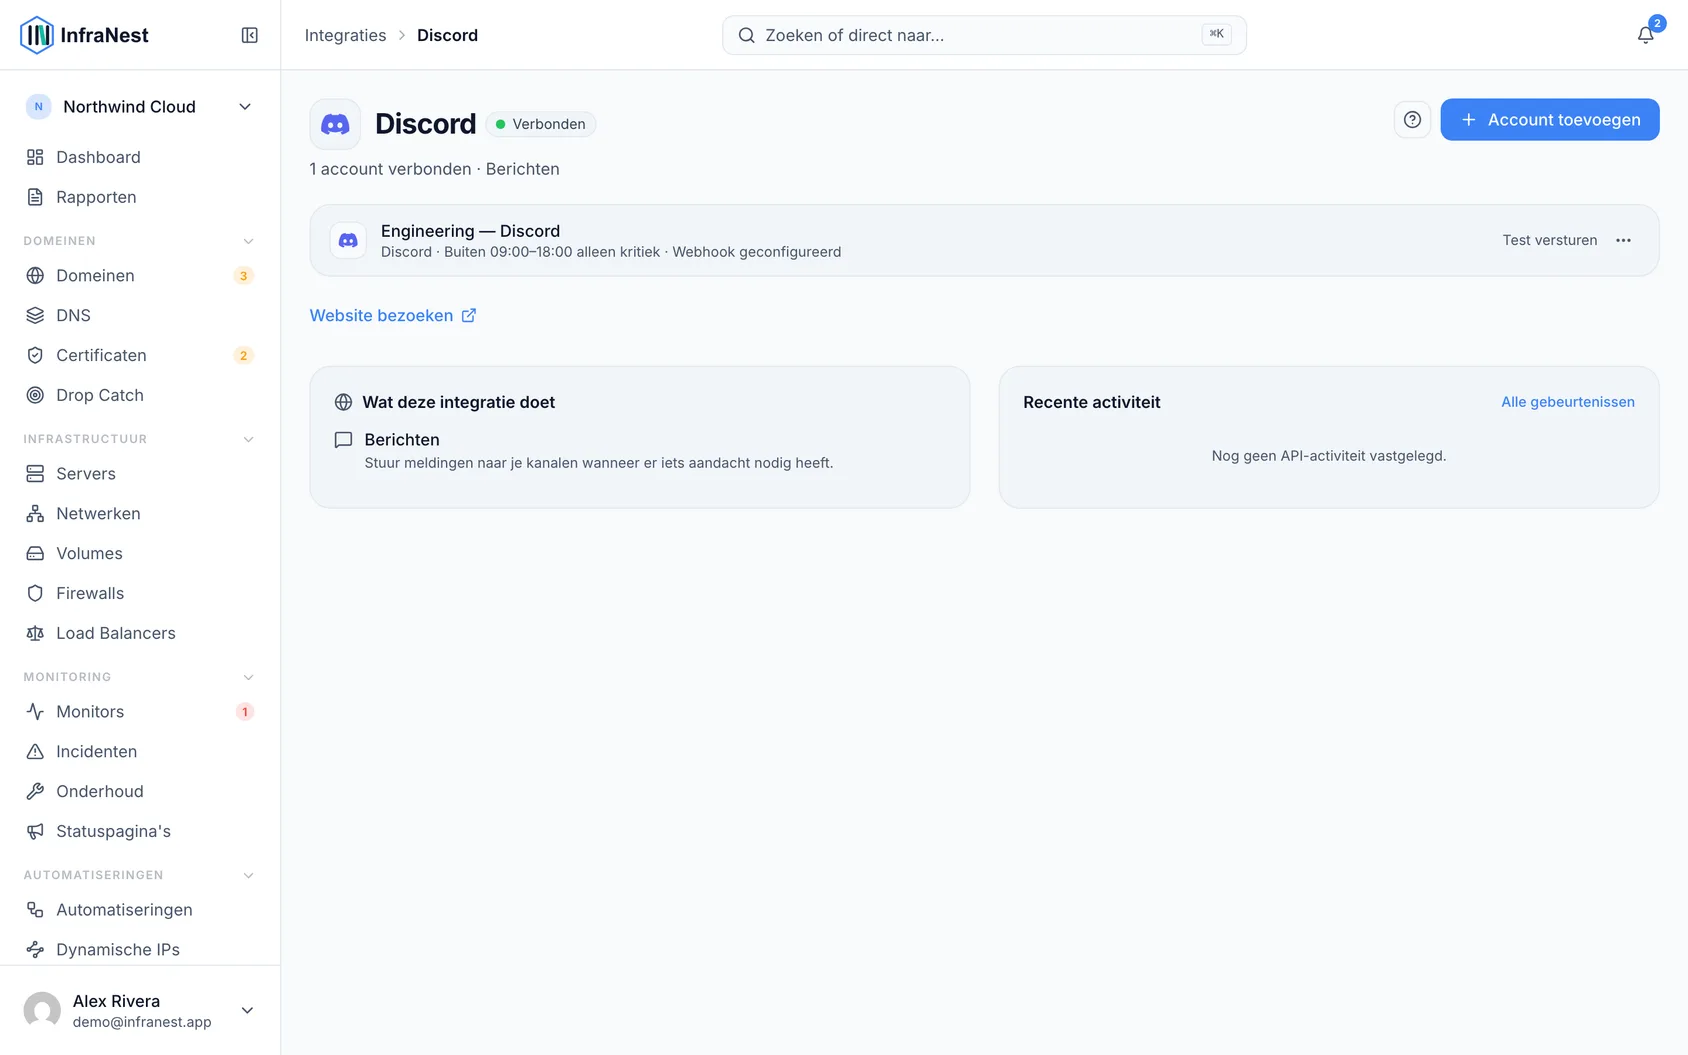Image resolution: width=1688 pixels, height=1055 pixels.
Task: Click the Account toevoegen button
Action: pos(1549,120)
